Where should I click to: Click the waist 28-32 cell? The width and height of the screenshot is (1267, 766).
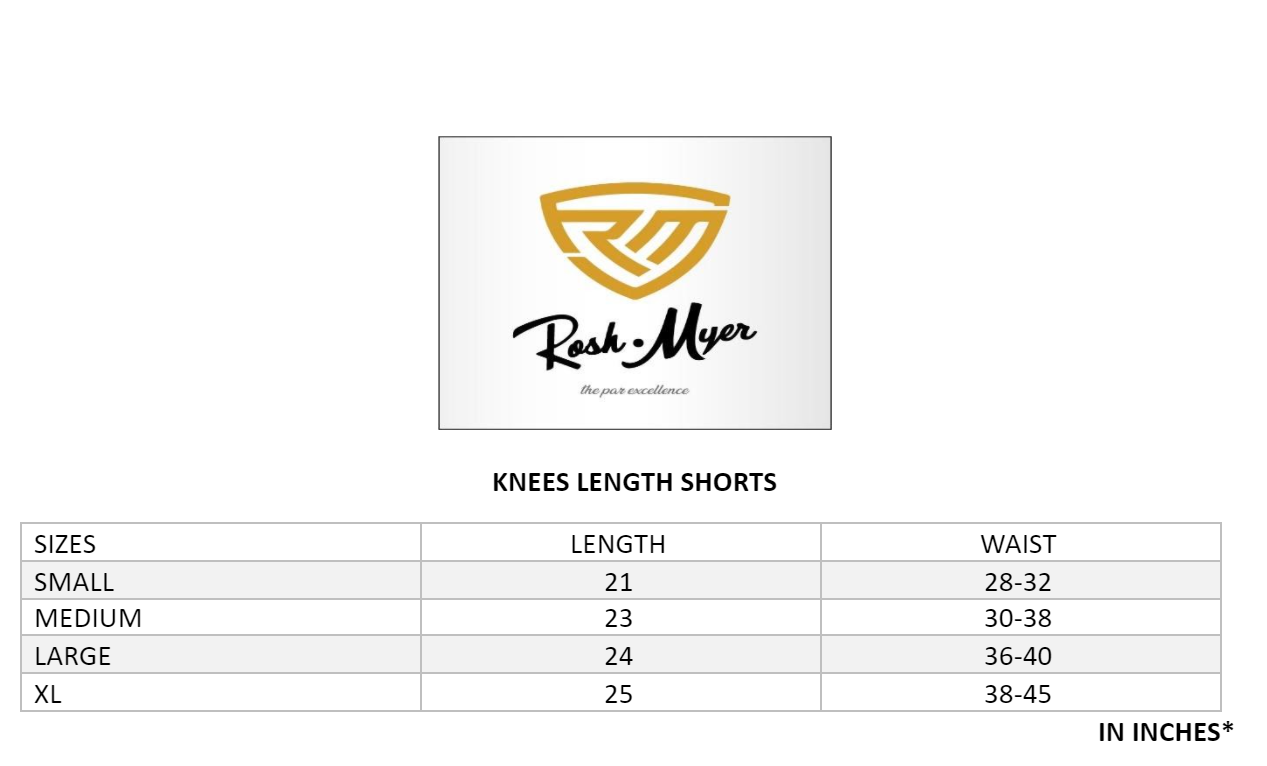pos(1020,581)
